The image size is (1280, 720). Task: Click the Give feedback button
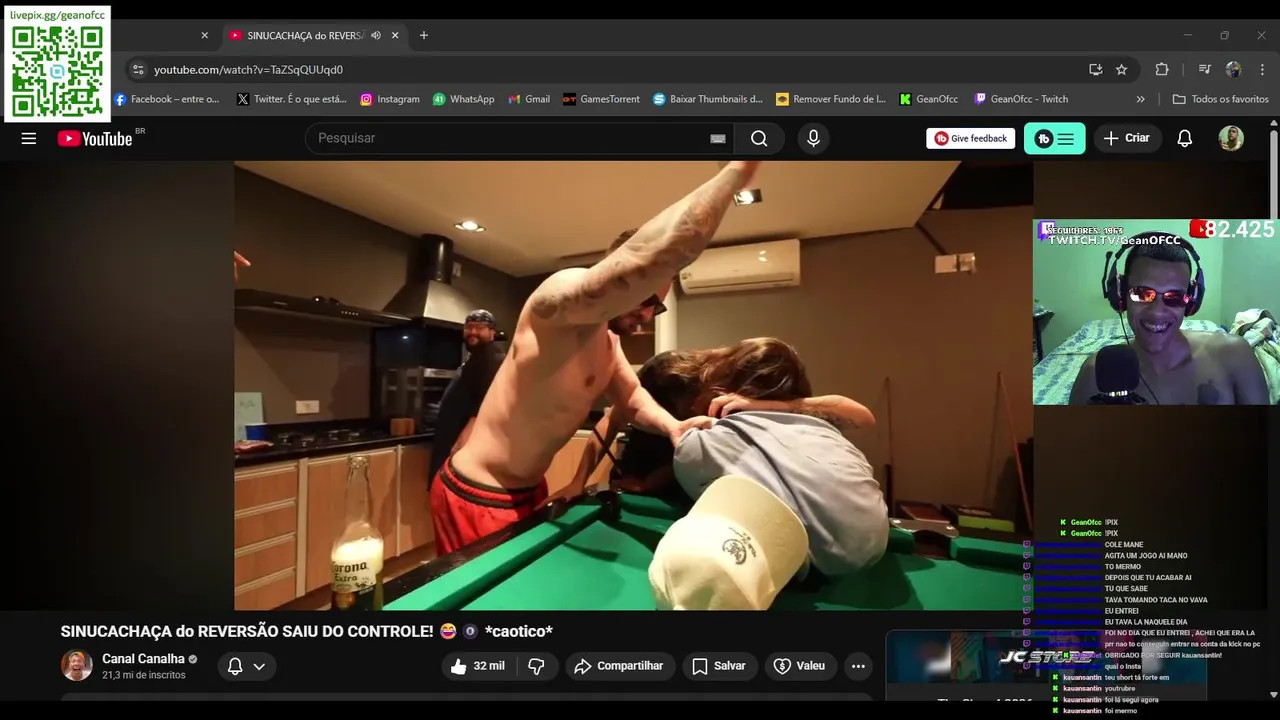[x=970, y=138]
